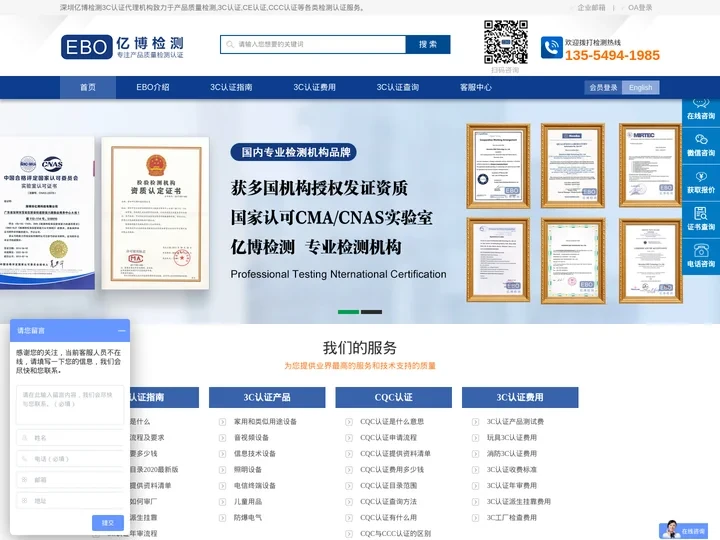Click arrow icon beside CQC认证是什么意思
Screen dimensions: 720x540
349,422
